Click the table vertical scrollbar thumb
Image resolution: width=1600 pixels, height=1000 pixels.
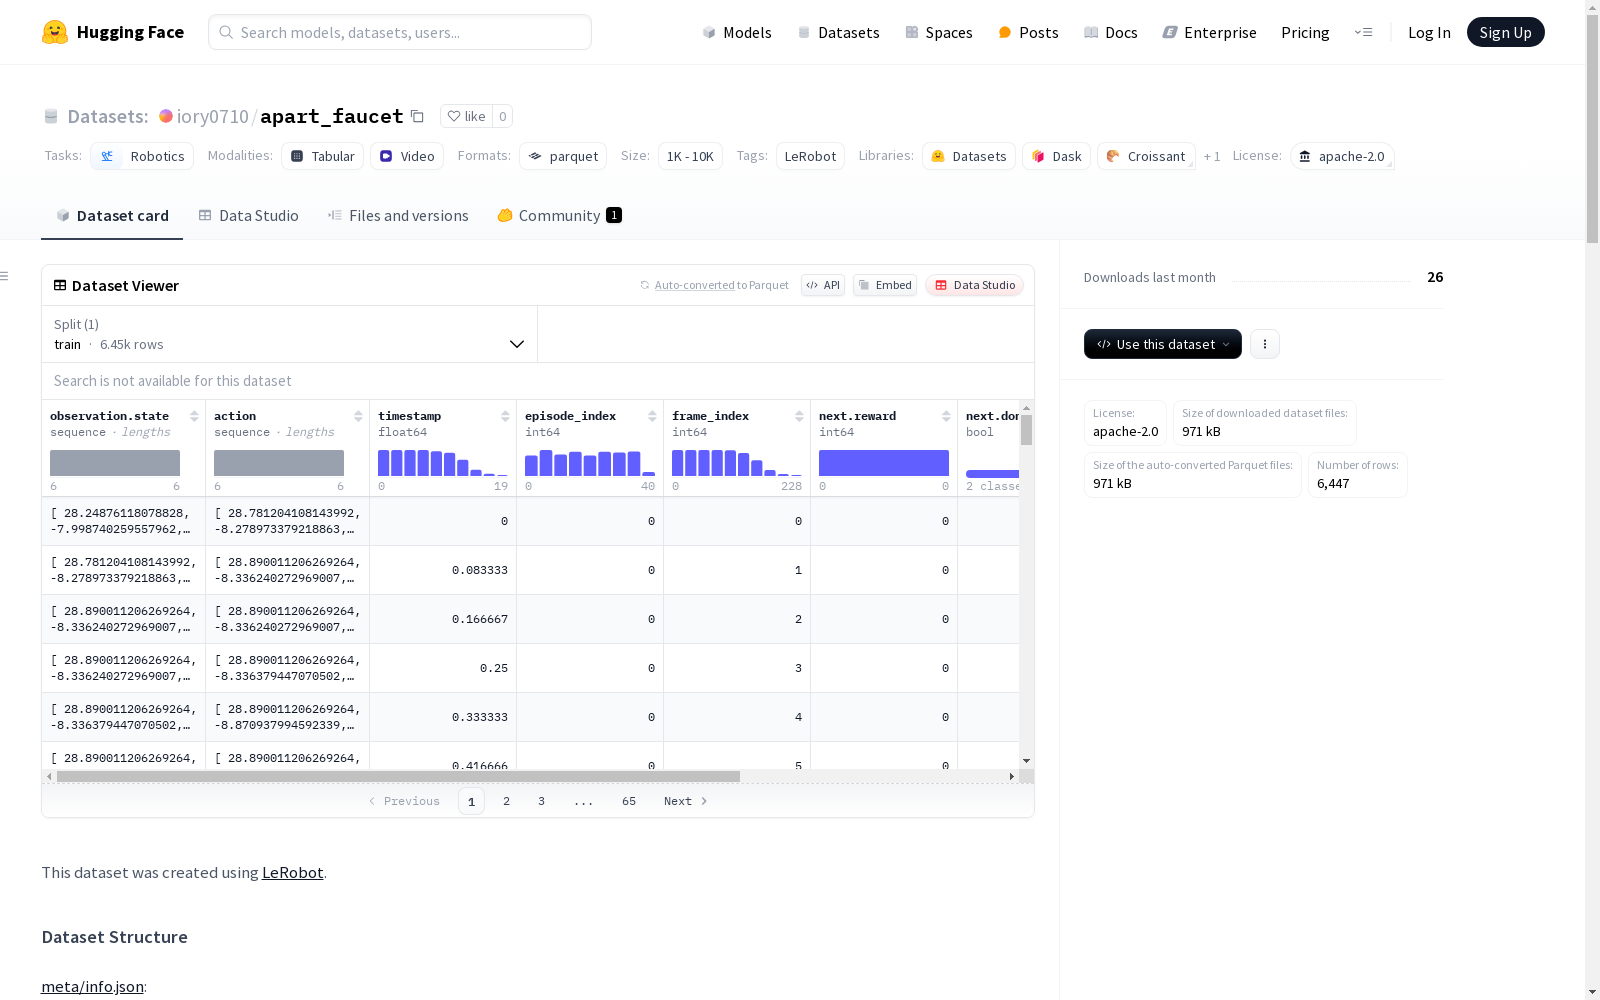tap(1026, 430)
